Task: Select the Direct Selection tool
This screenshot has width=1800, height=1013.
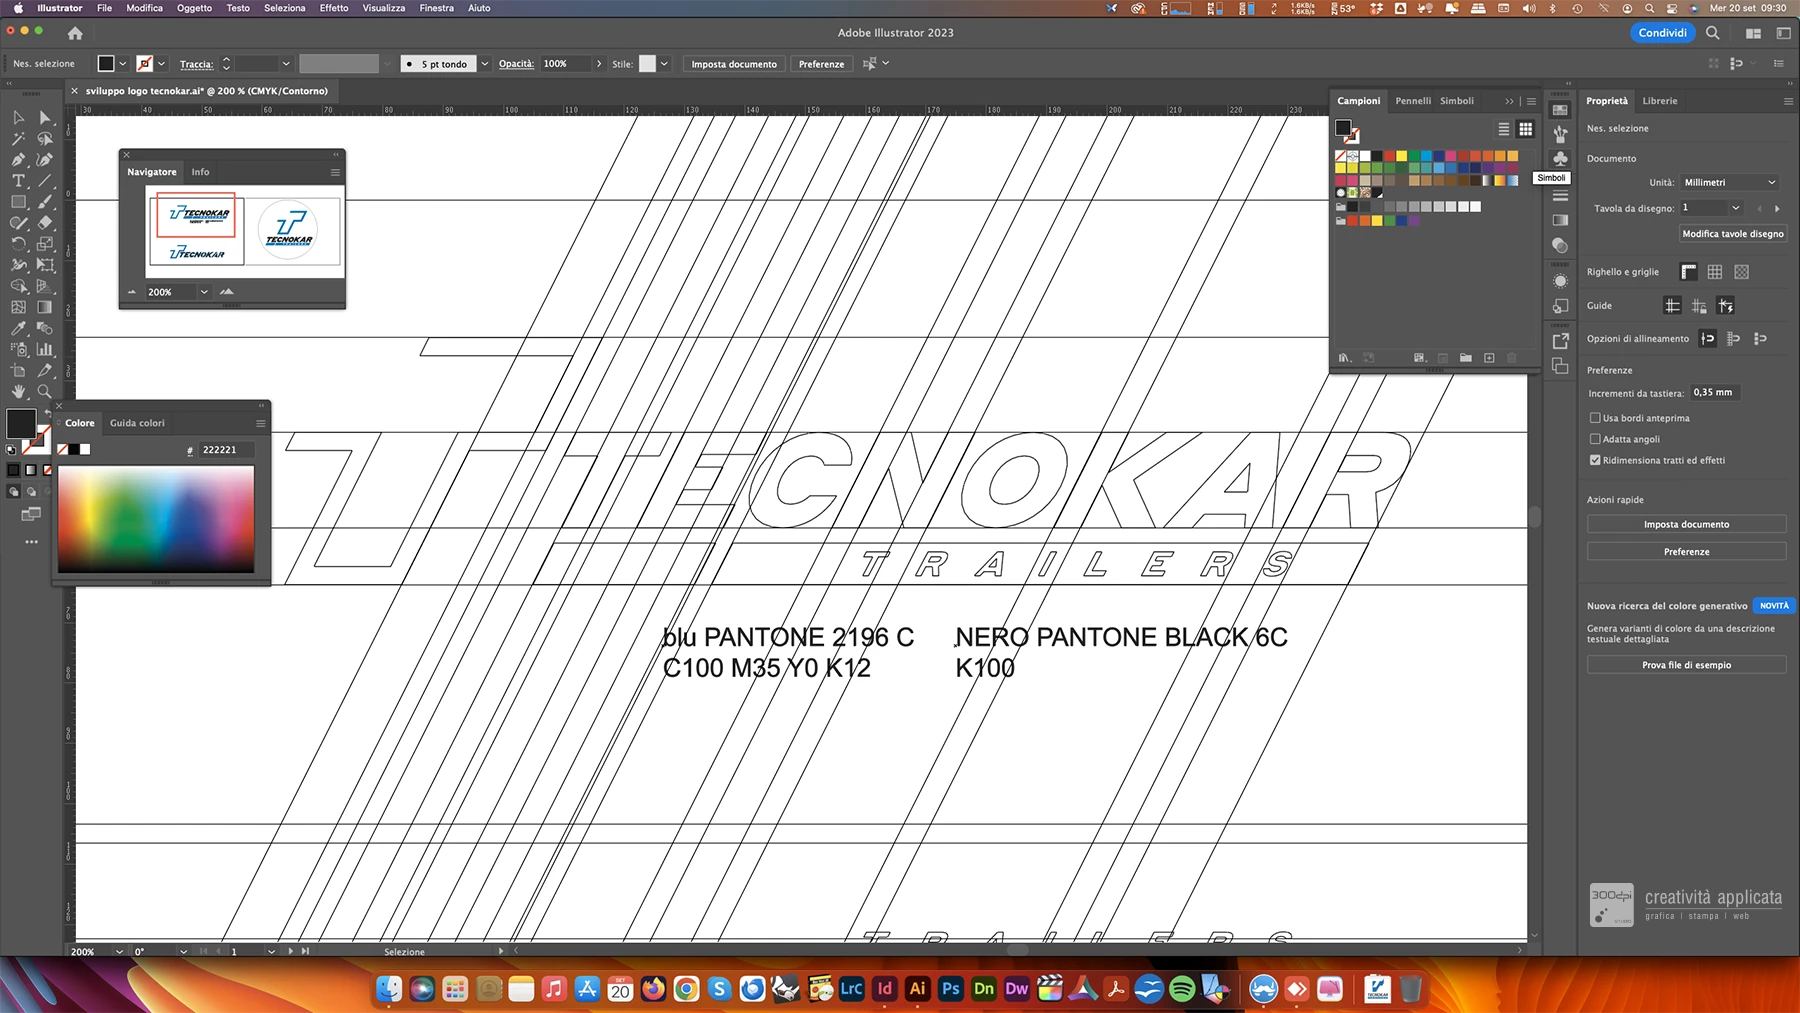Action: 45,118
